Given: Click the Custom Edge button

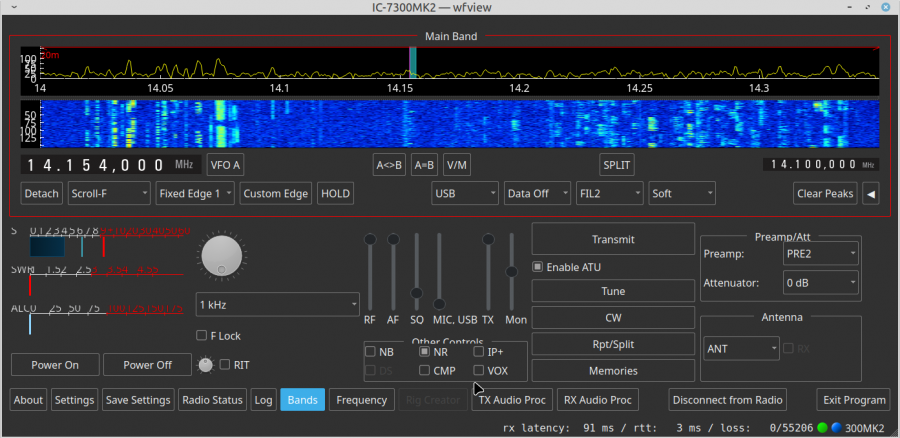Looking at the screenshot, I should (277, 193).
